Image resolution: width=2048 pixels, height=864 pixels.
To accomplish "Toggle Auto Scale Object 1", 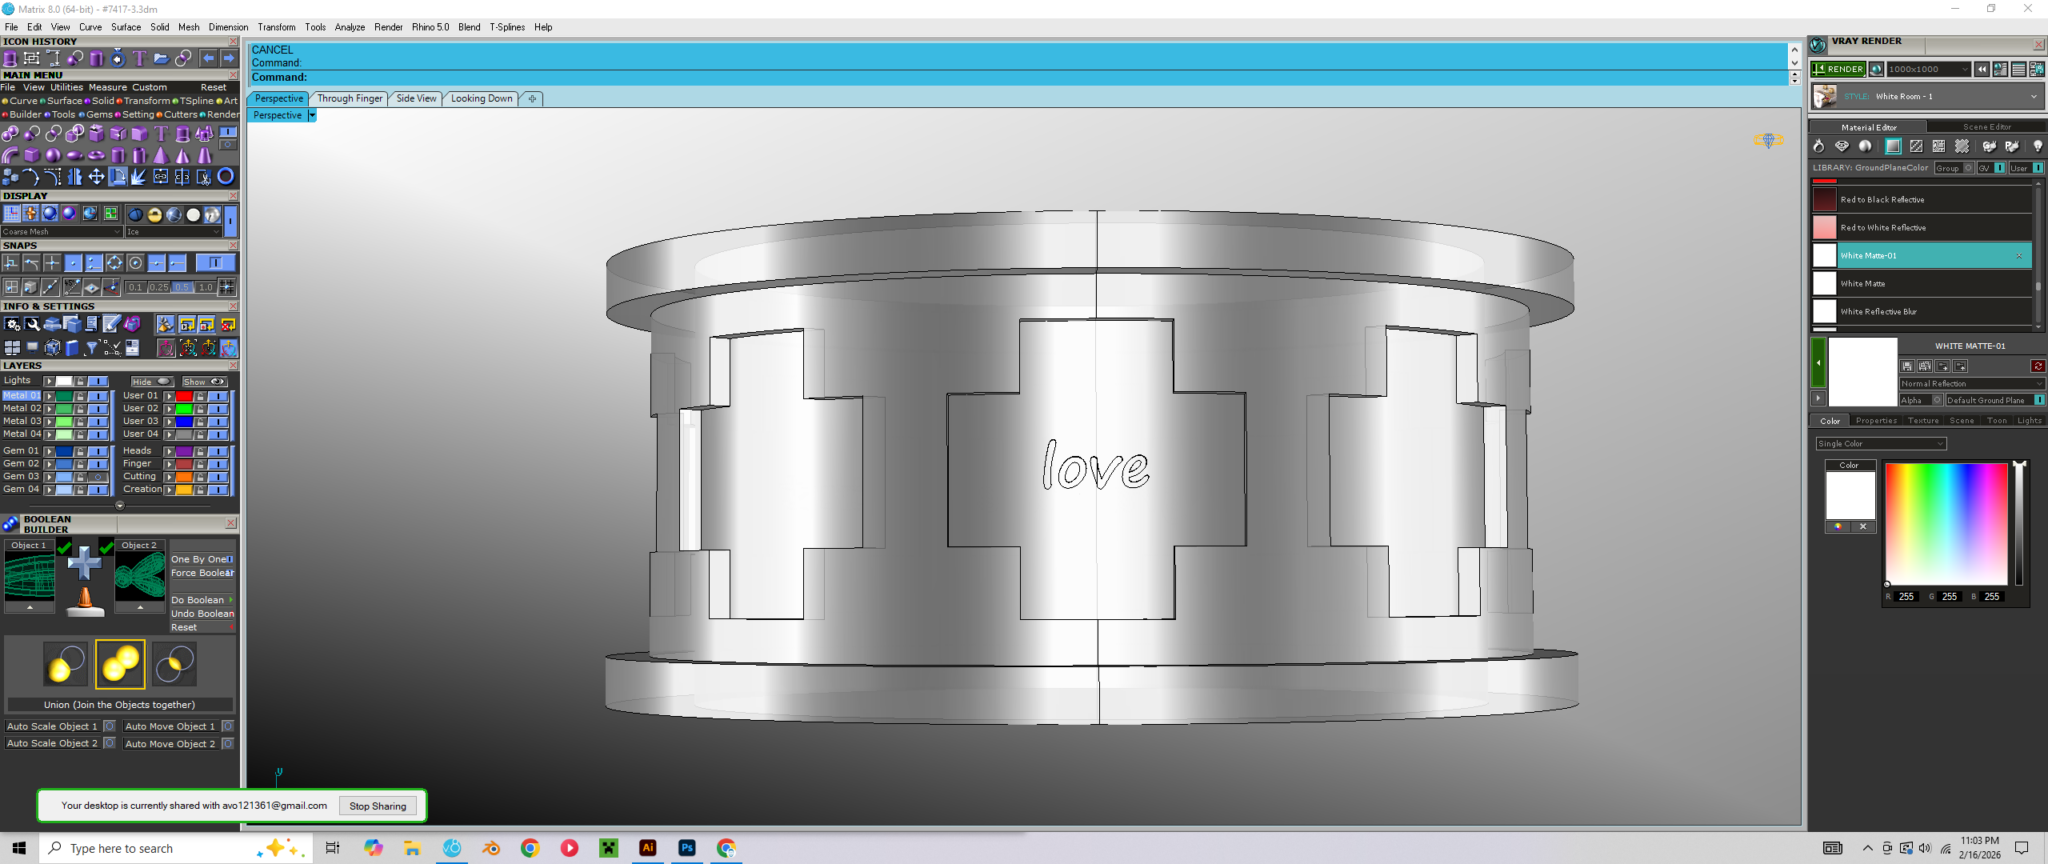I will click(109, 727).
